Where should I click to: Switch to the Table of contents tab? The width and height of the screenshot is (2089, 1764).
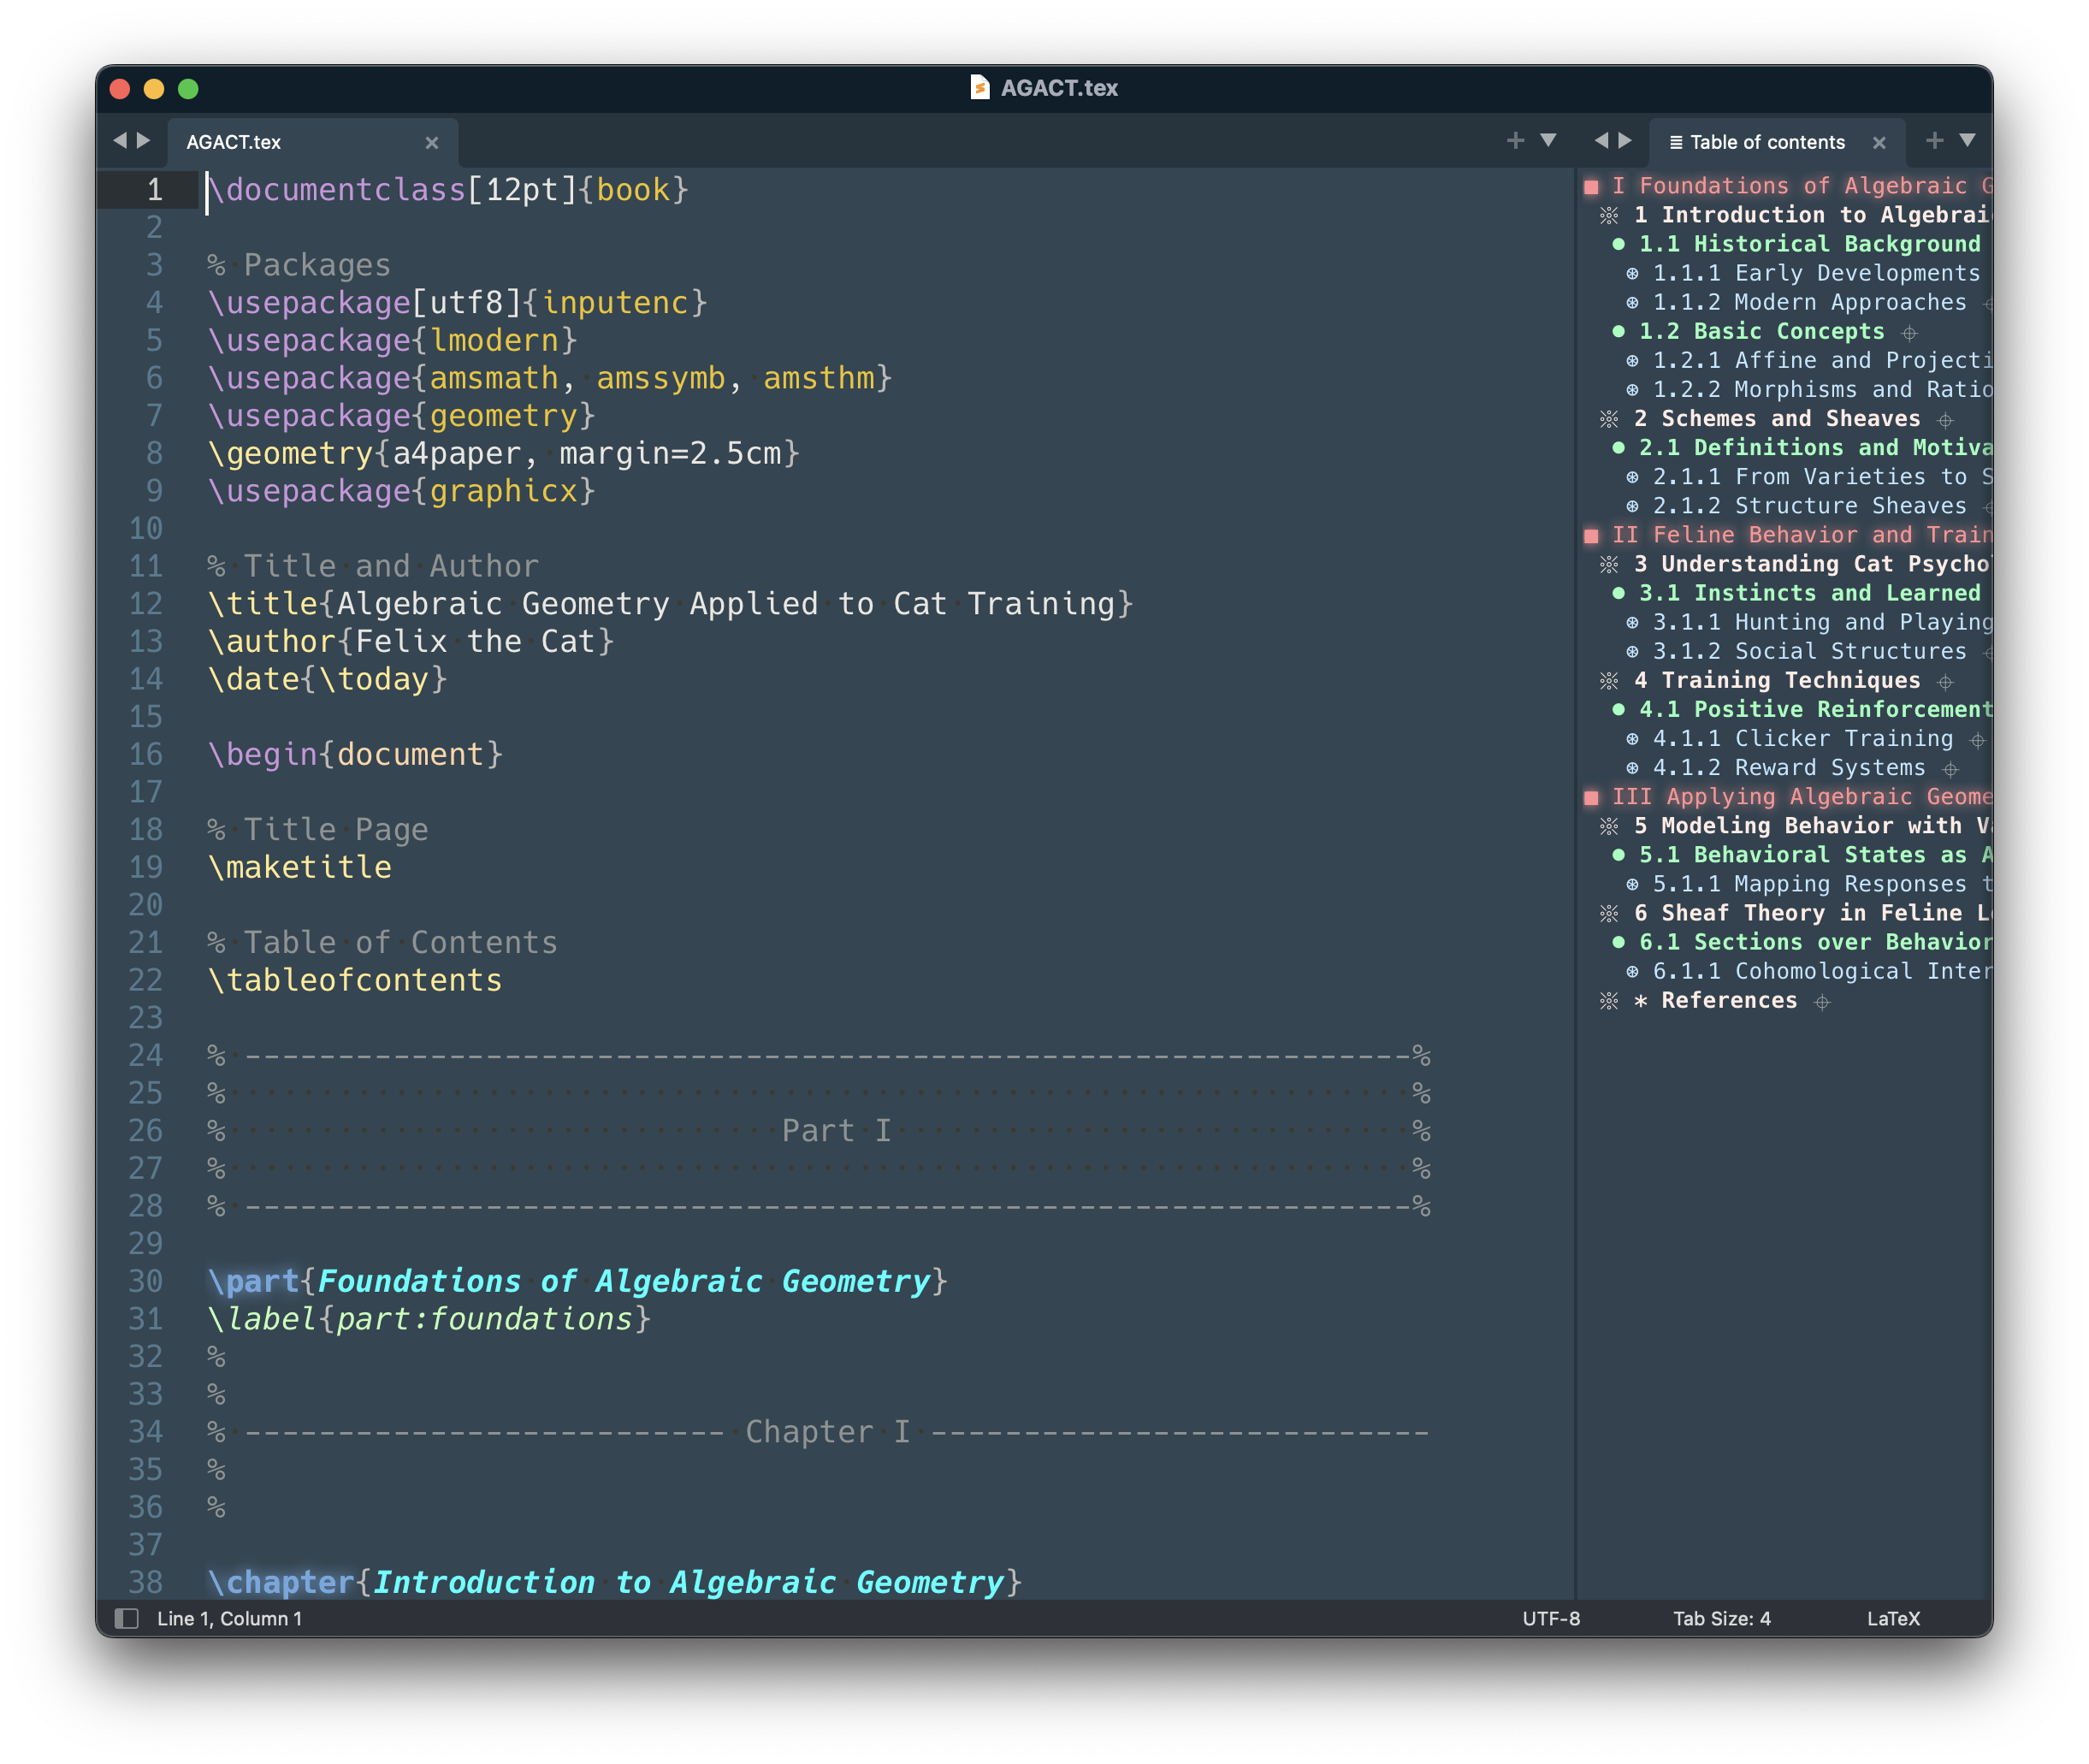click(1776, 142)
